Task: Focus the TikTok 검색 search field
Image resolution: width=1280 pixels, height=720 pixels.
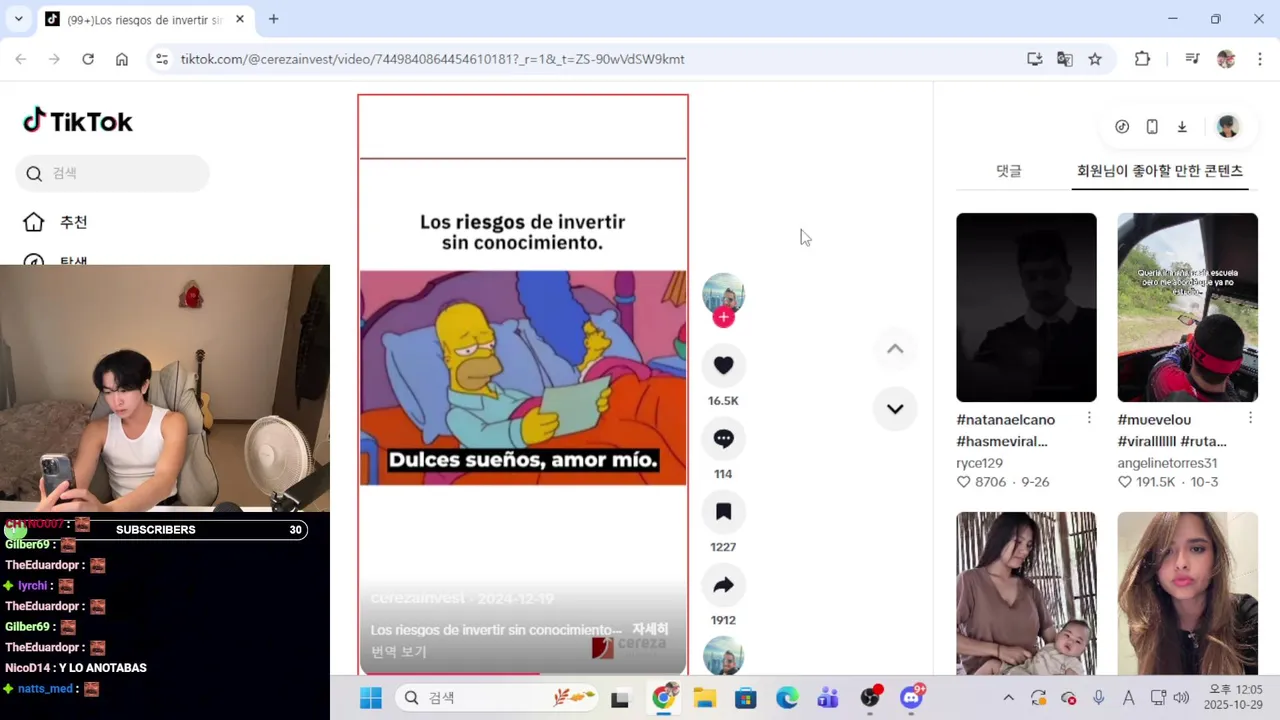Action: 113,173
